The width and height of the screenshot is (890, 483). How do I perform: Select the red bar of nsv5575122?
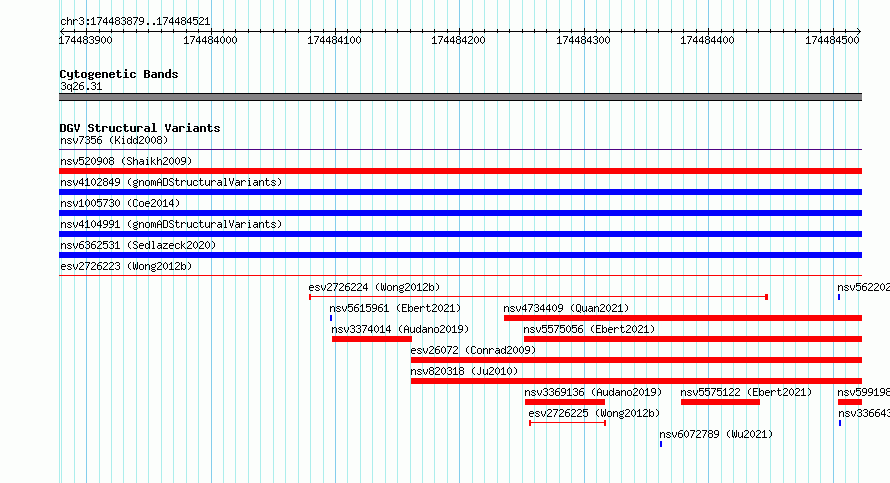[x=720, y=402]
